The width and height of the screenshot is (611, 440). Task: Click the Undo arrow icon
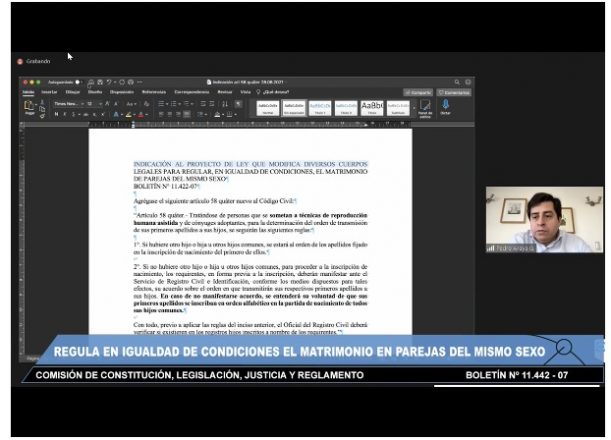109,82
